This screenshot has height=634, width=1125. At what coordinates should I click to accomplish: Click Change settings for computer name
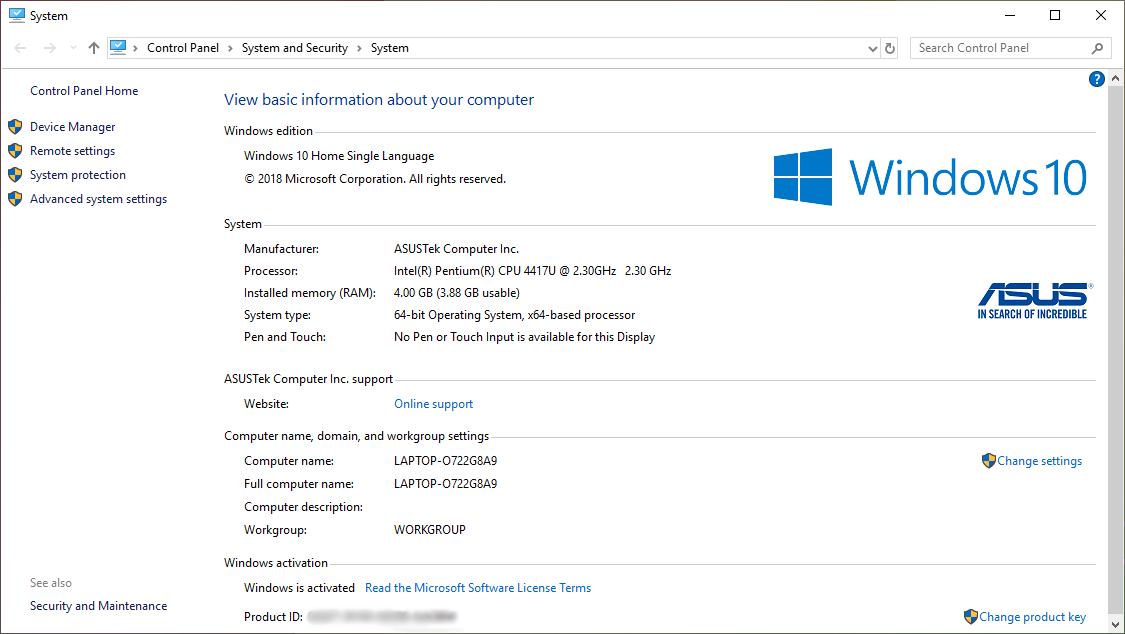click(x=1039, y=461)
